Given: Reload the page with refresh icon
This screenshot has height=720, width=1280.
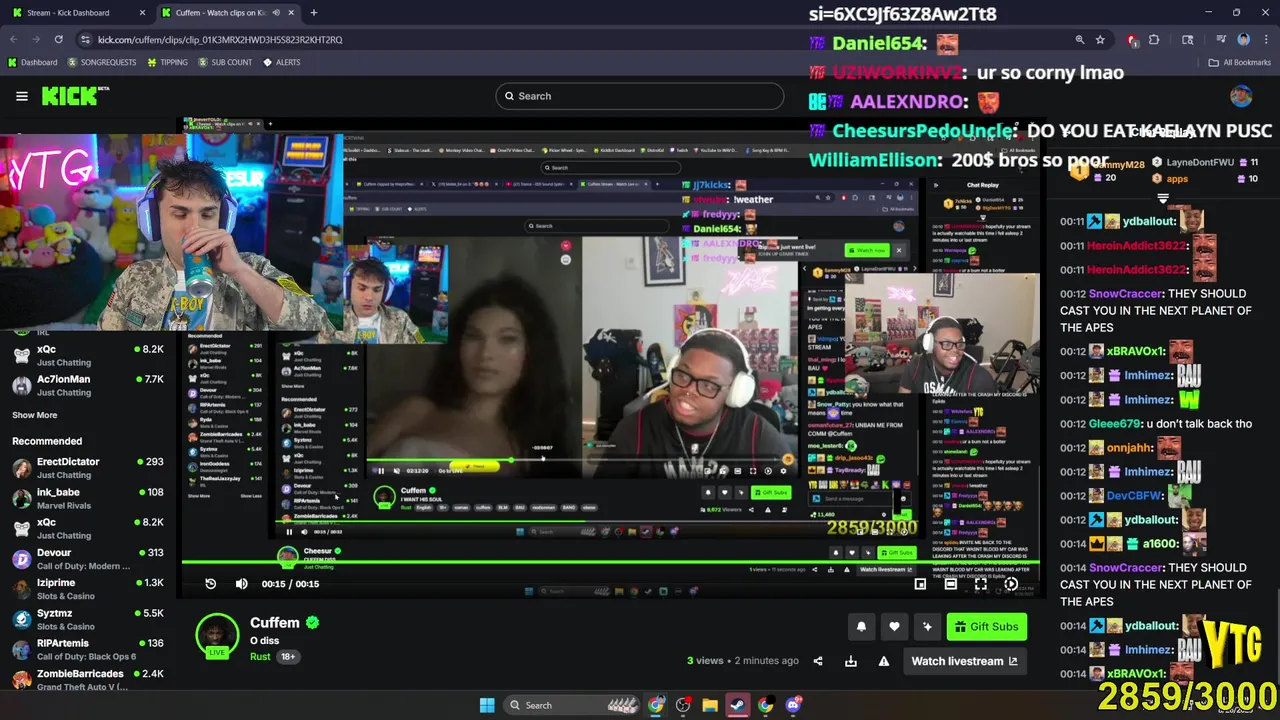Looking at the screenshot, I should point(59,39).
